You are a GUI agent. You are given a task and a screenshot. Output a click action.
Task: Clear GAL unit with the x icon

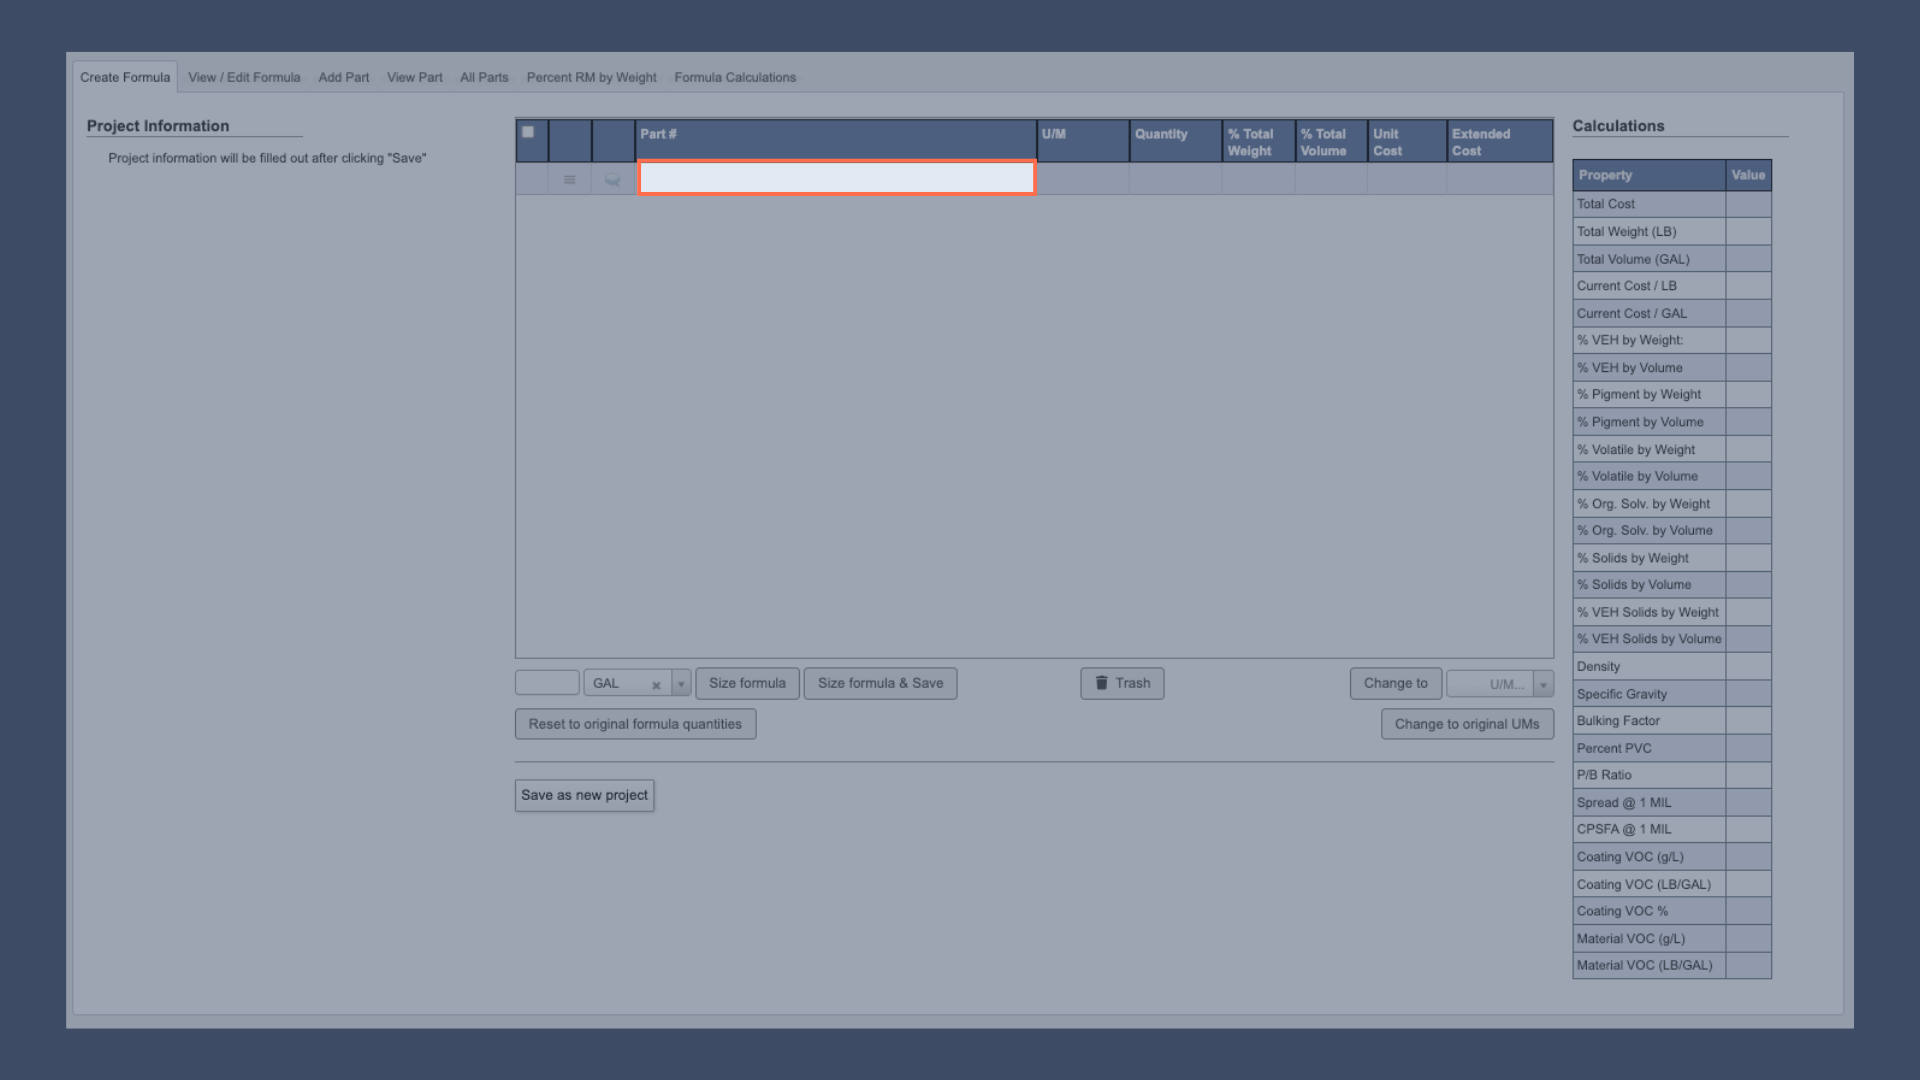coord(656,685)
